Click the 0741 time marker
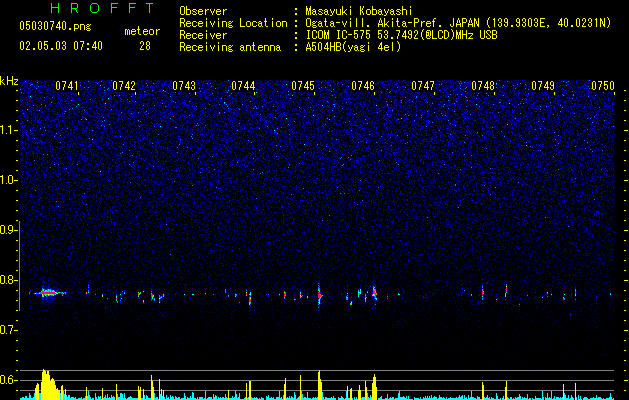This screenshot has width=629, height=400. pyautogui.click(x=67, y=86)
